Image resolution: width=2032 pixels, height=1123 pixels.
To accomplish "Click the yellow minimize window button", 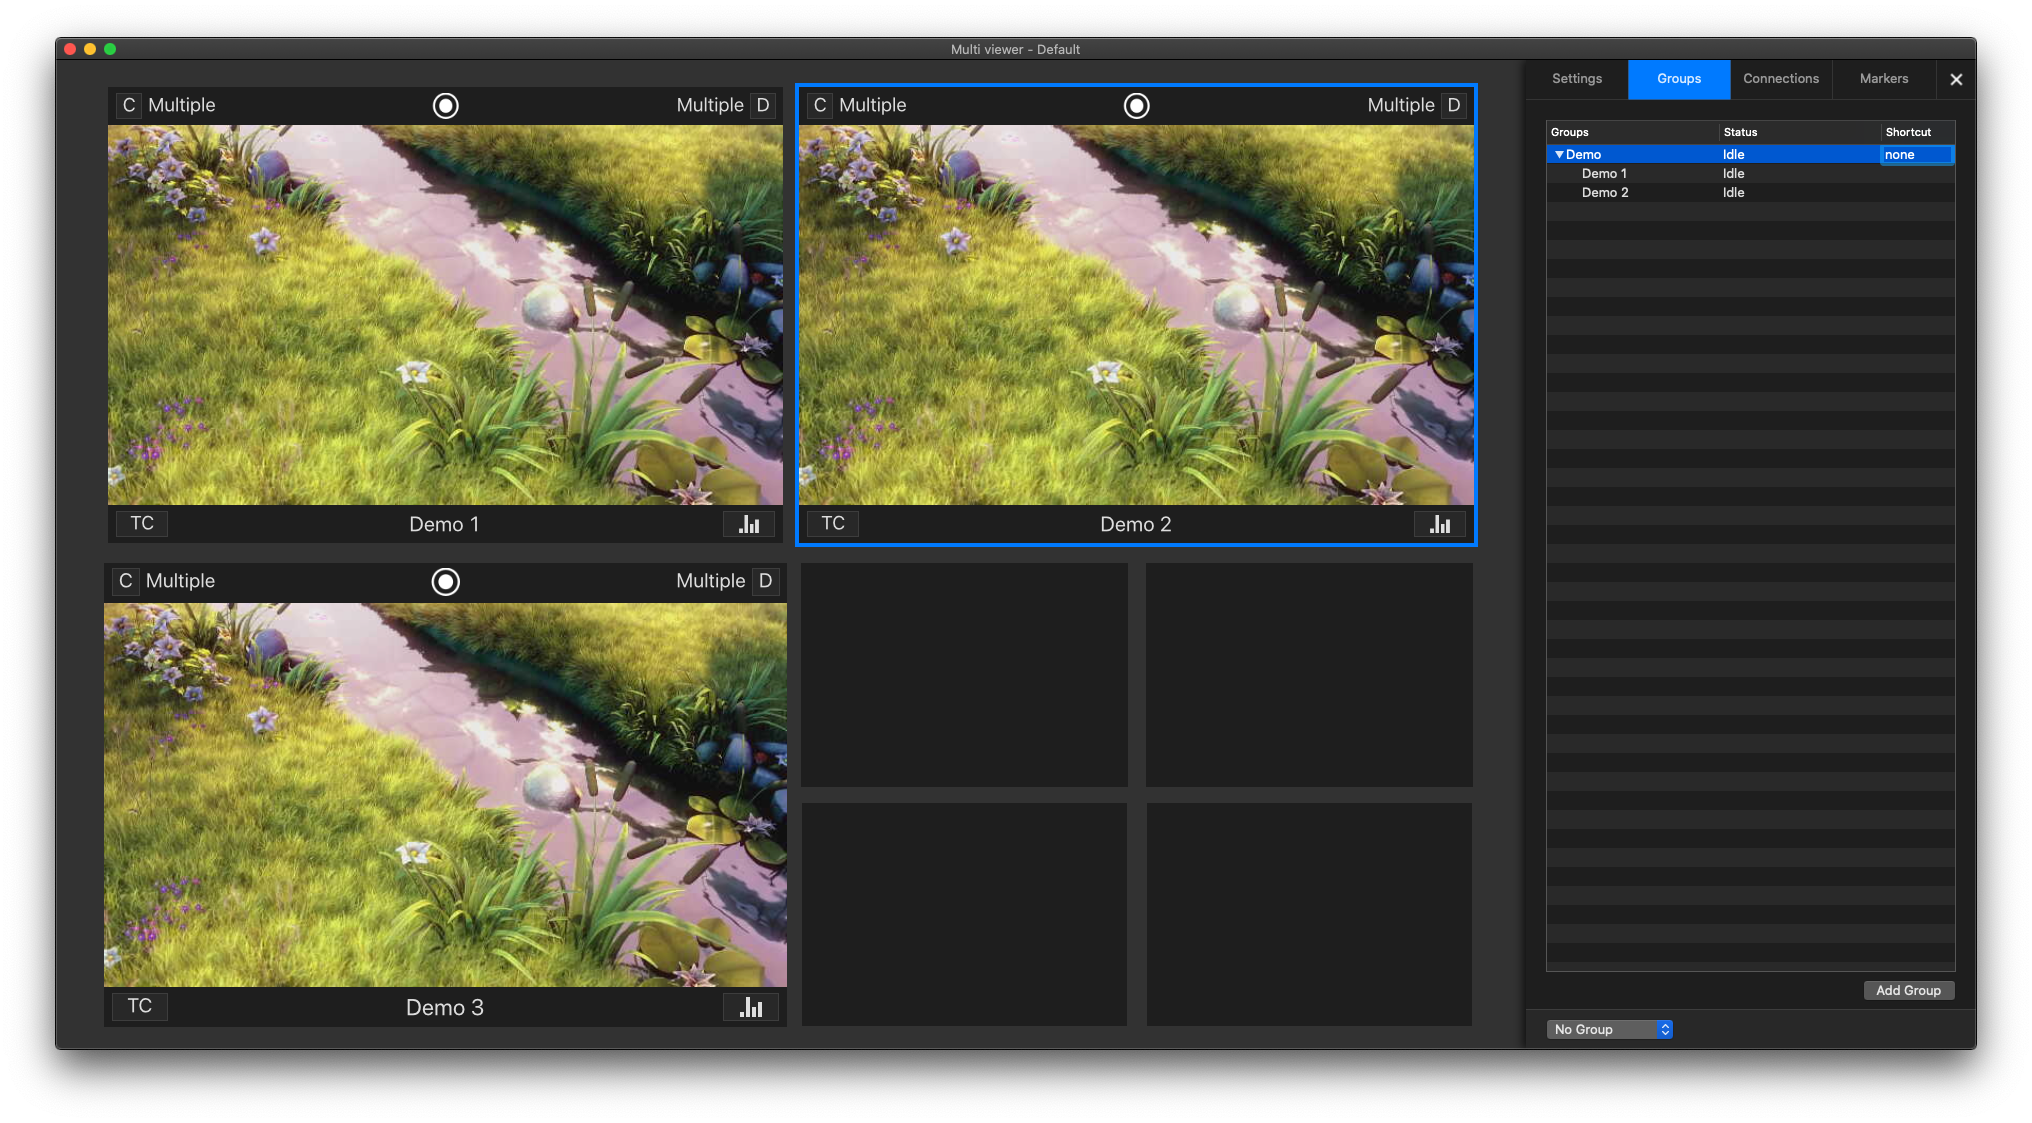I will point(90,49).
